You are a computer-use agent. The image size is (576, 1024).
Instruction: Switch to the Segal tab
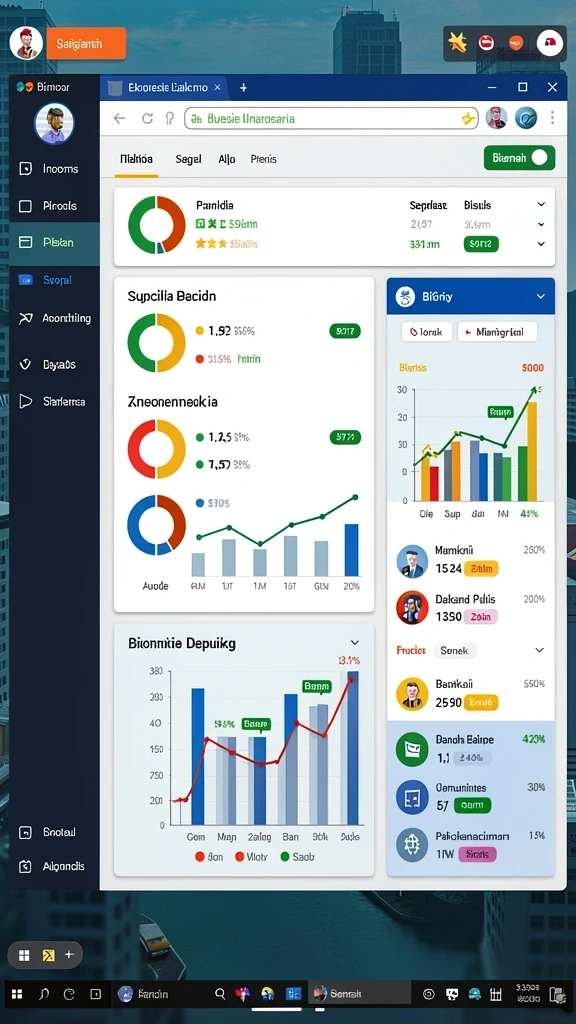(188, 159)
